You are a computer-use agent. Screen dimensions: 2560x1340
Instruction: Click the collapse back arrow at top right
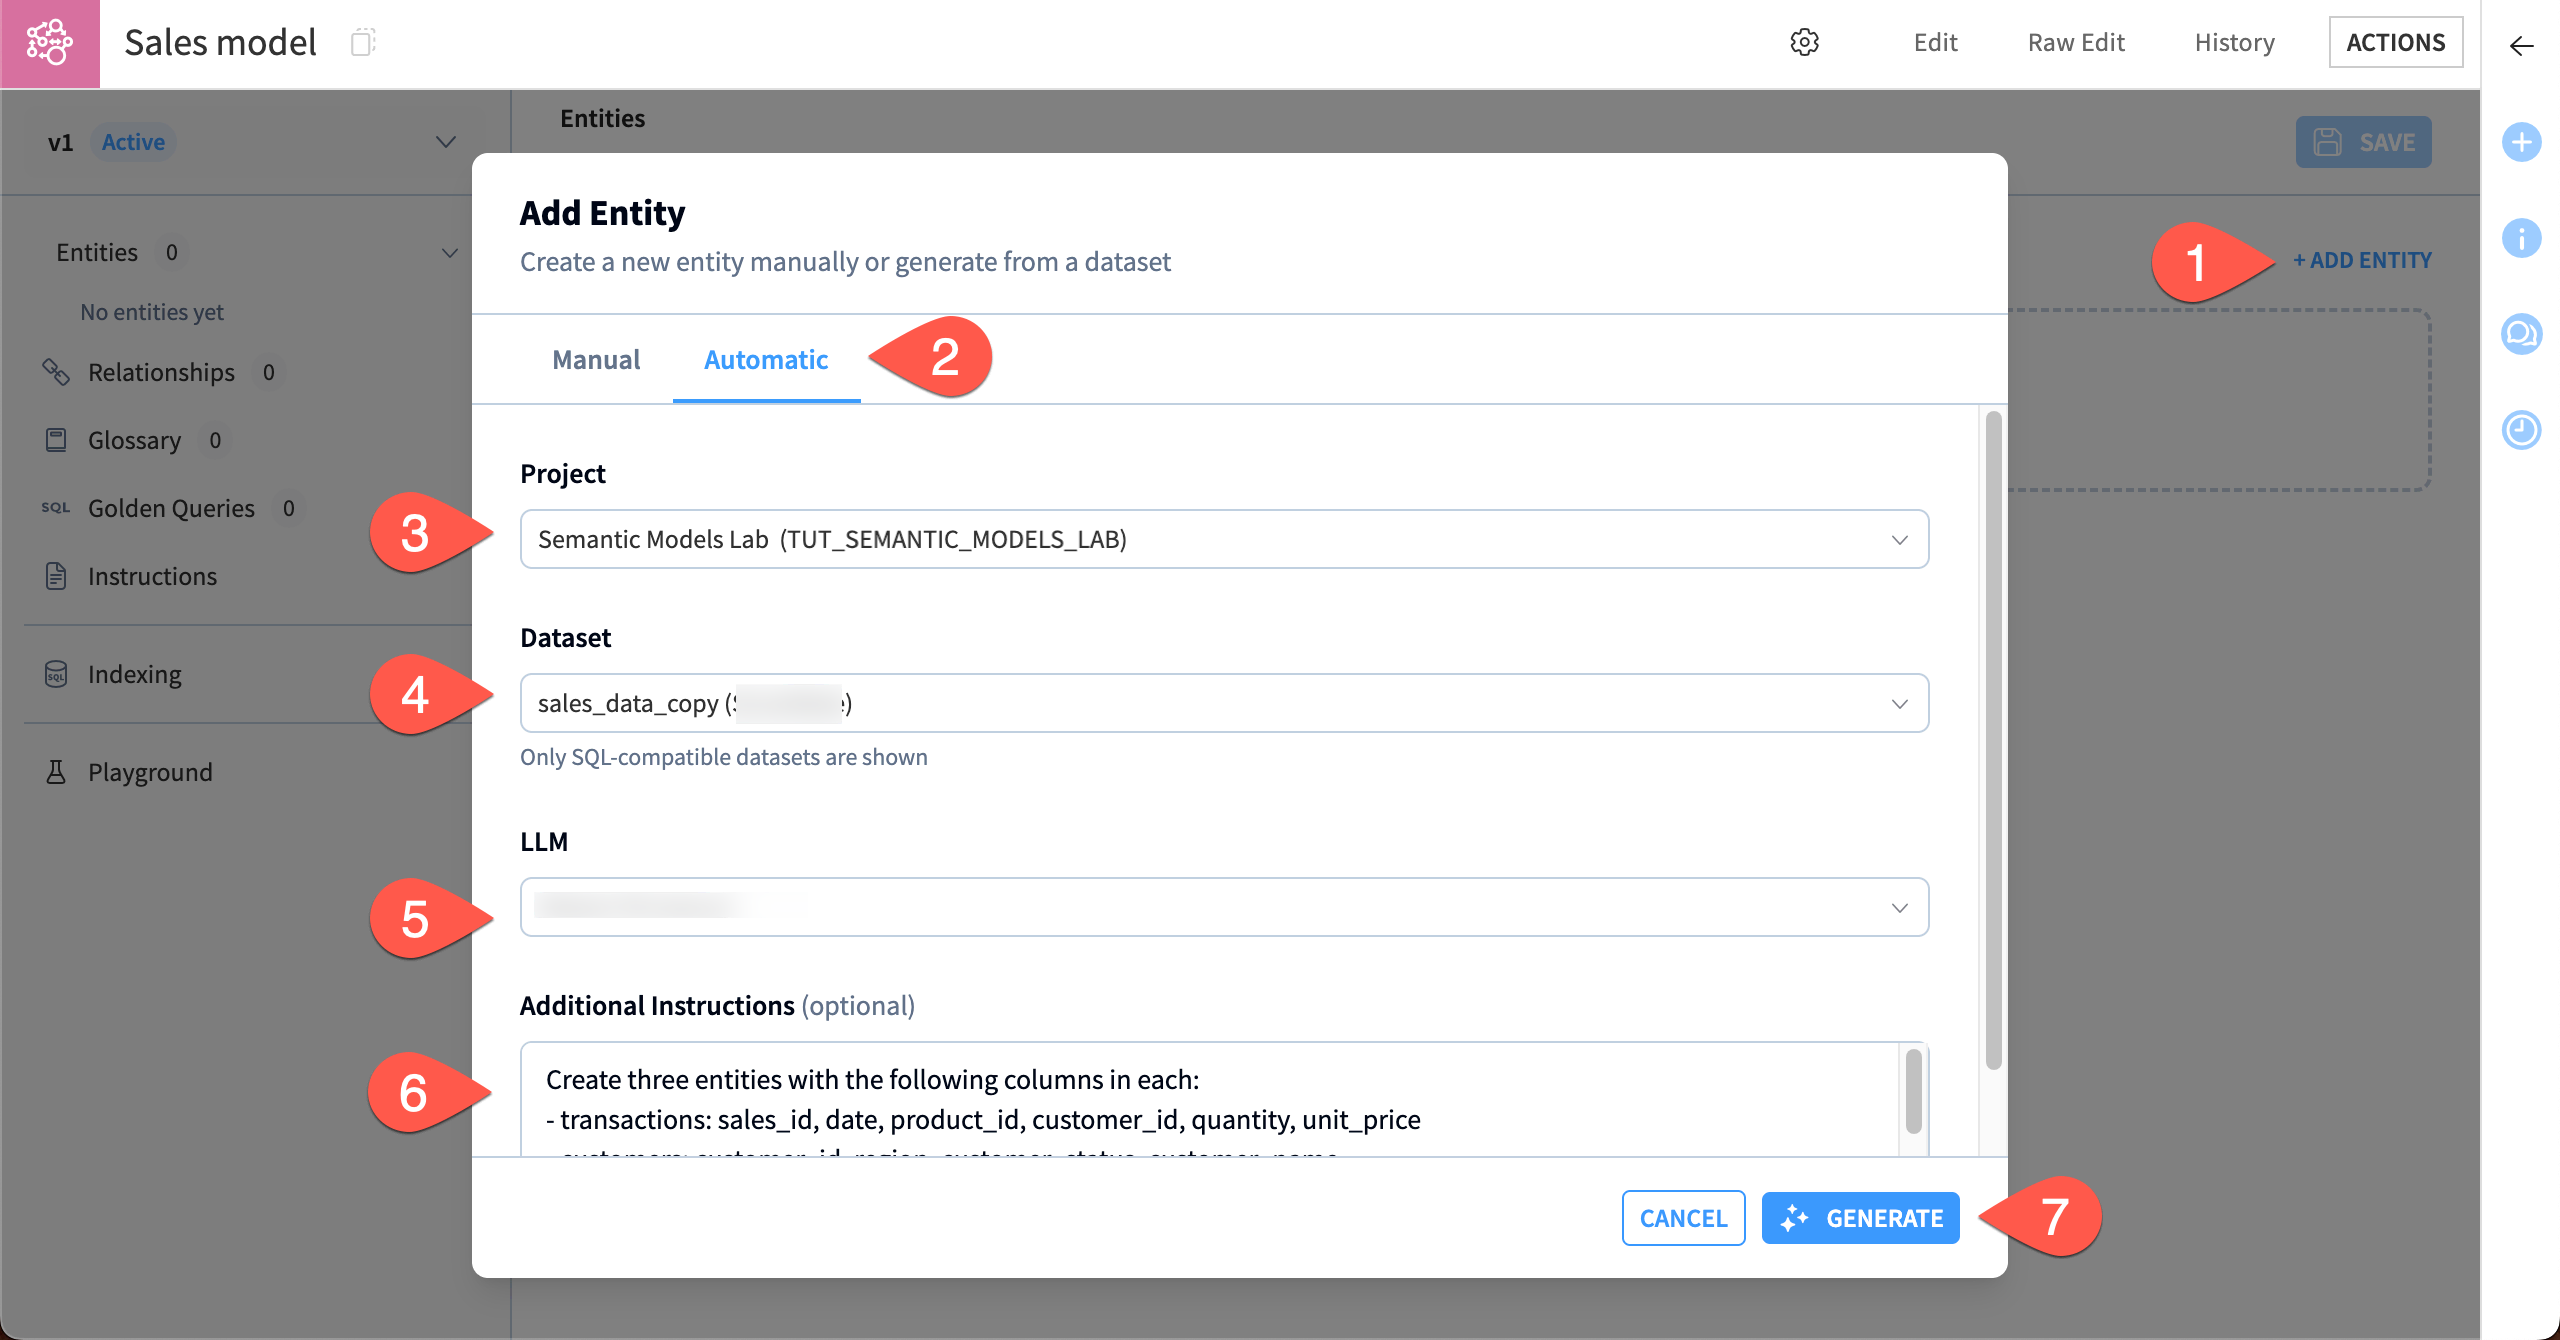pos(2521,45)
